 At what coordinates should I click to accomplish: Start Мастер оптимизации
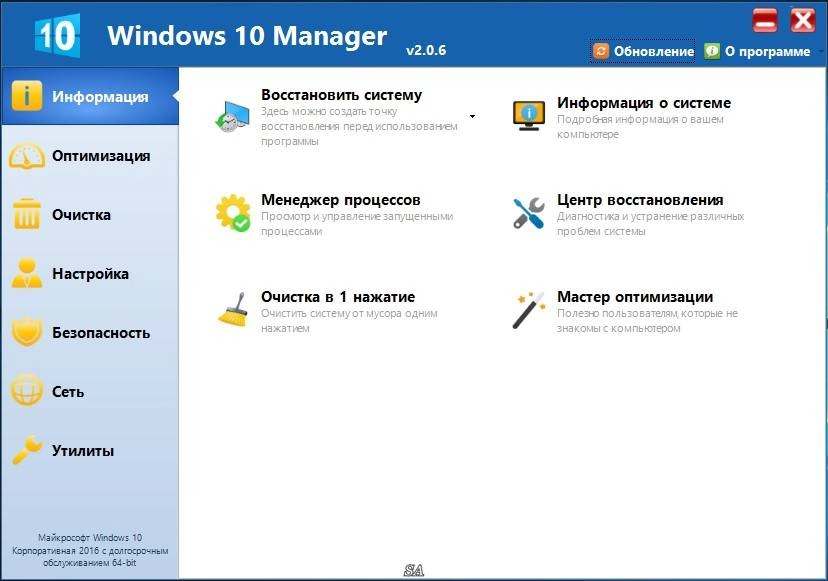635,296
